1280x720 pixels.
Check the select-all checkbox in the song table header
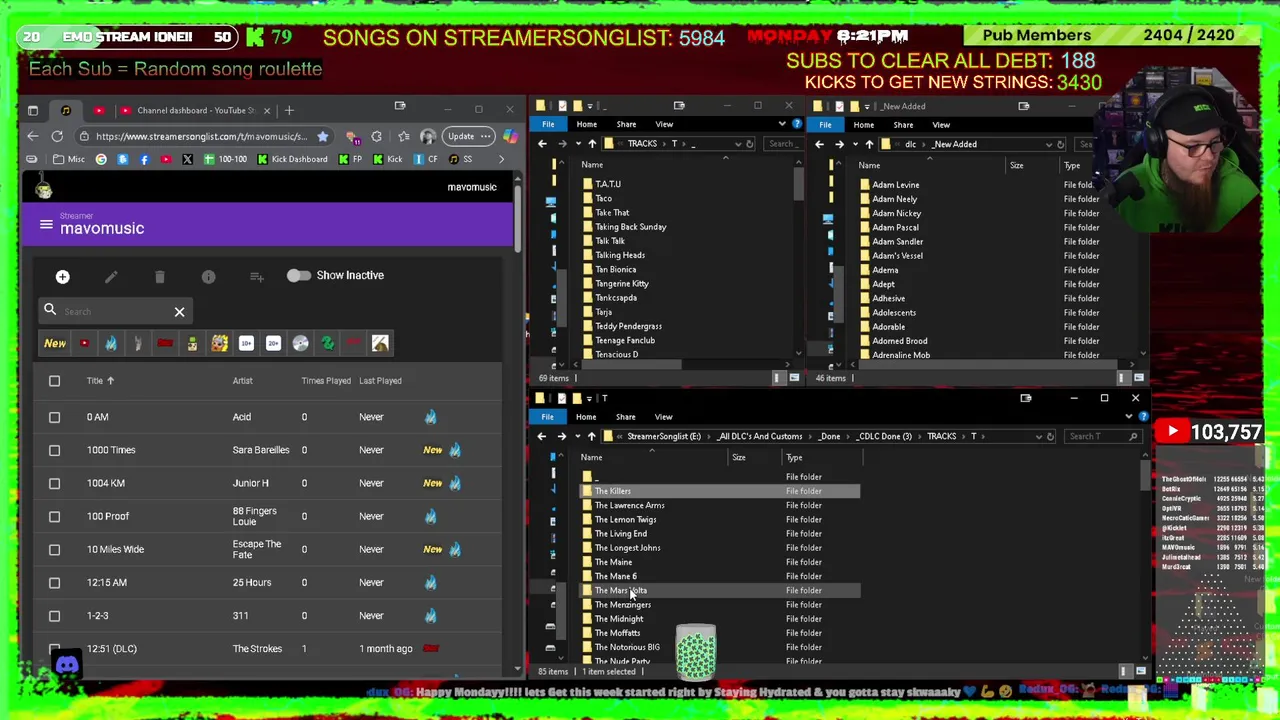coord(54,381)
